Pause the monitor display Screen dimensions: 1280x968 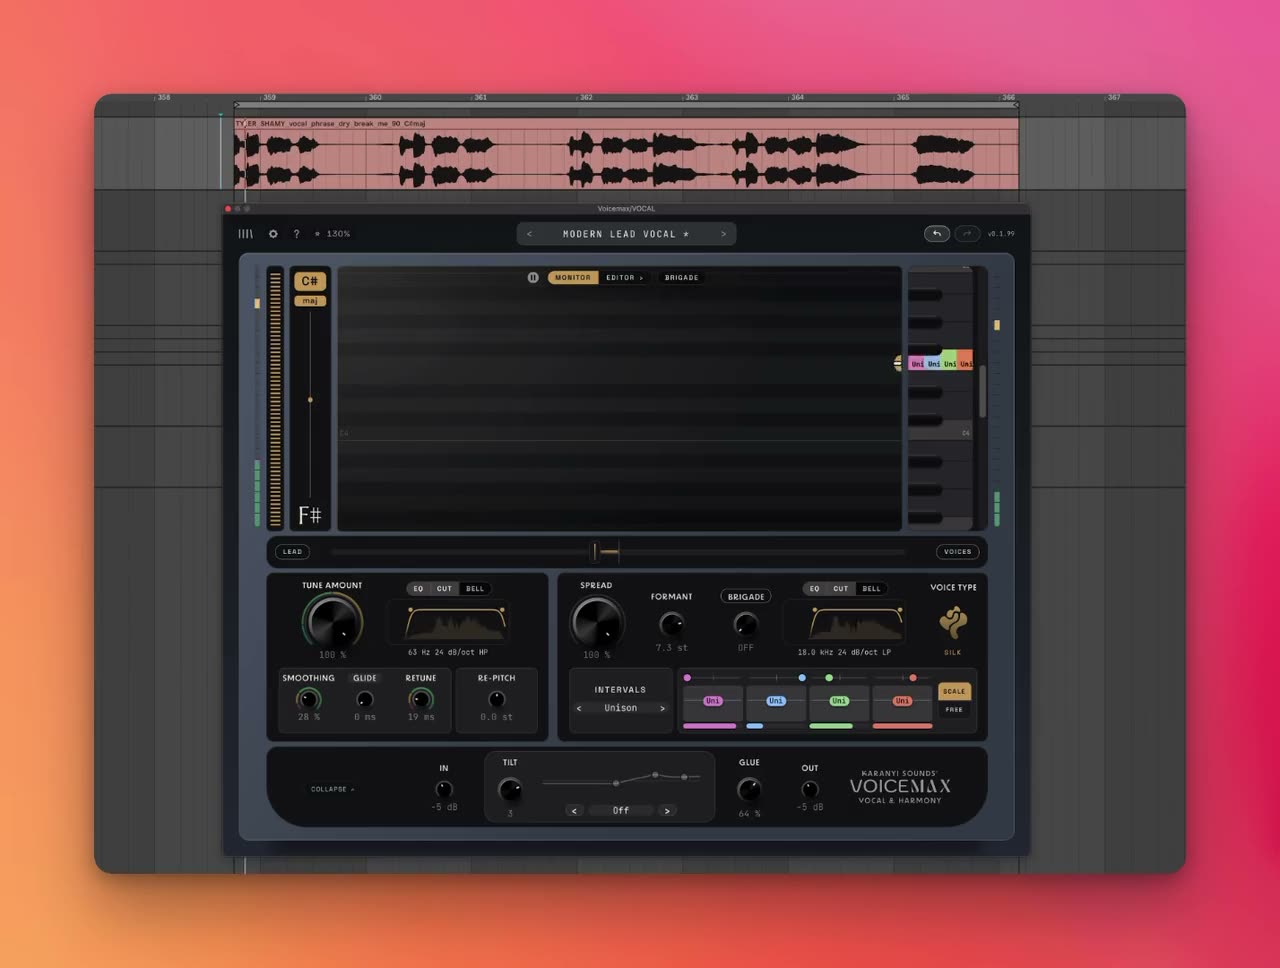tap(533, 277)
